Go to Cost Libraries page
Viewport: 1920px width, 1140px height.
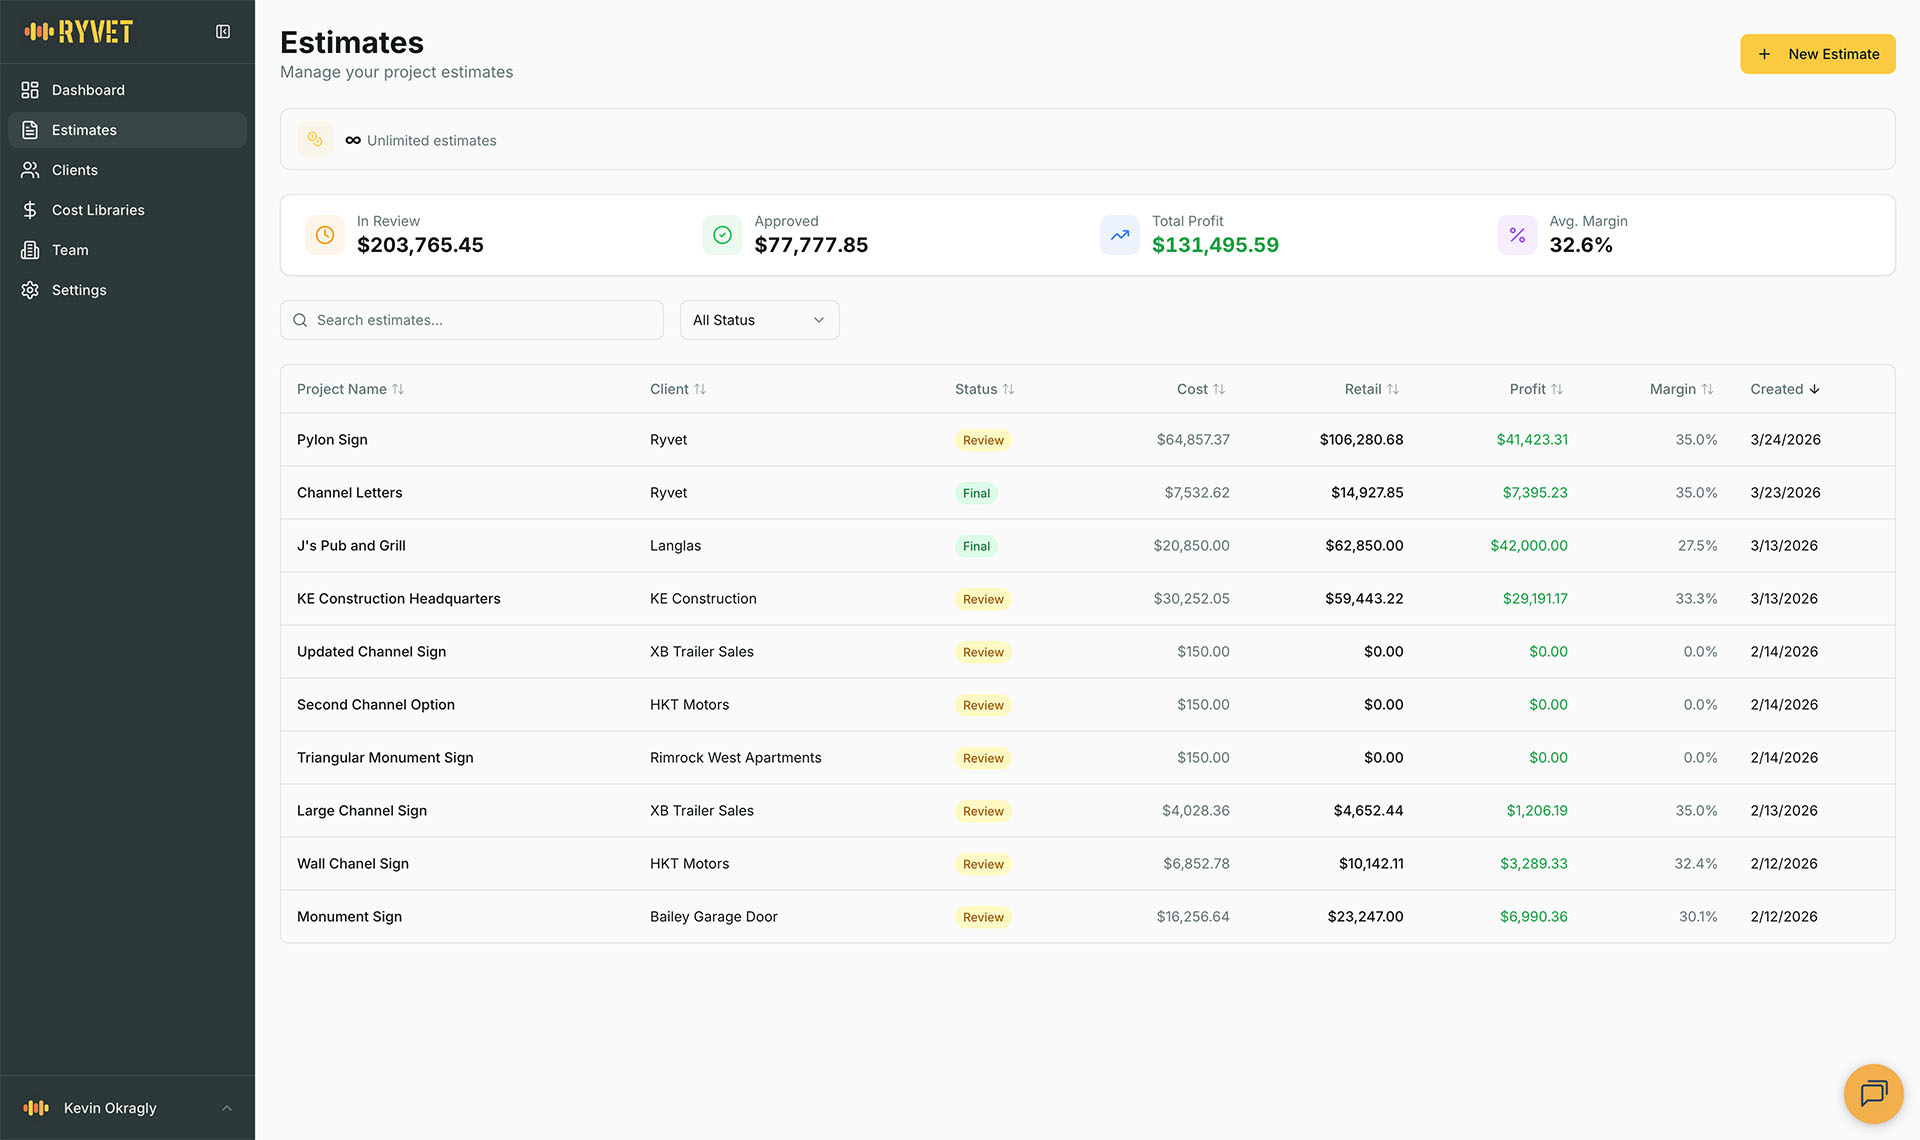tap(98, 210)
